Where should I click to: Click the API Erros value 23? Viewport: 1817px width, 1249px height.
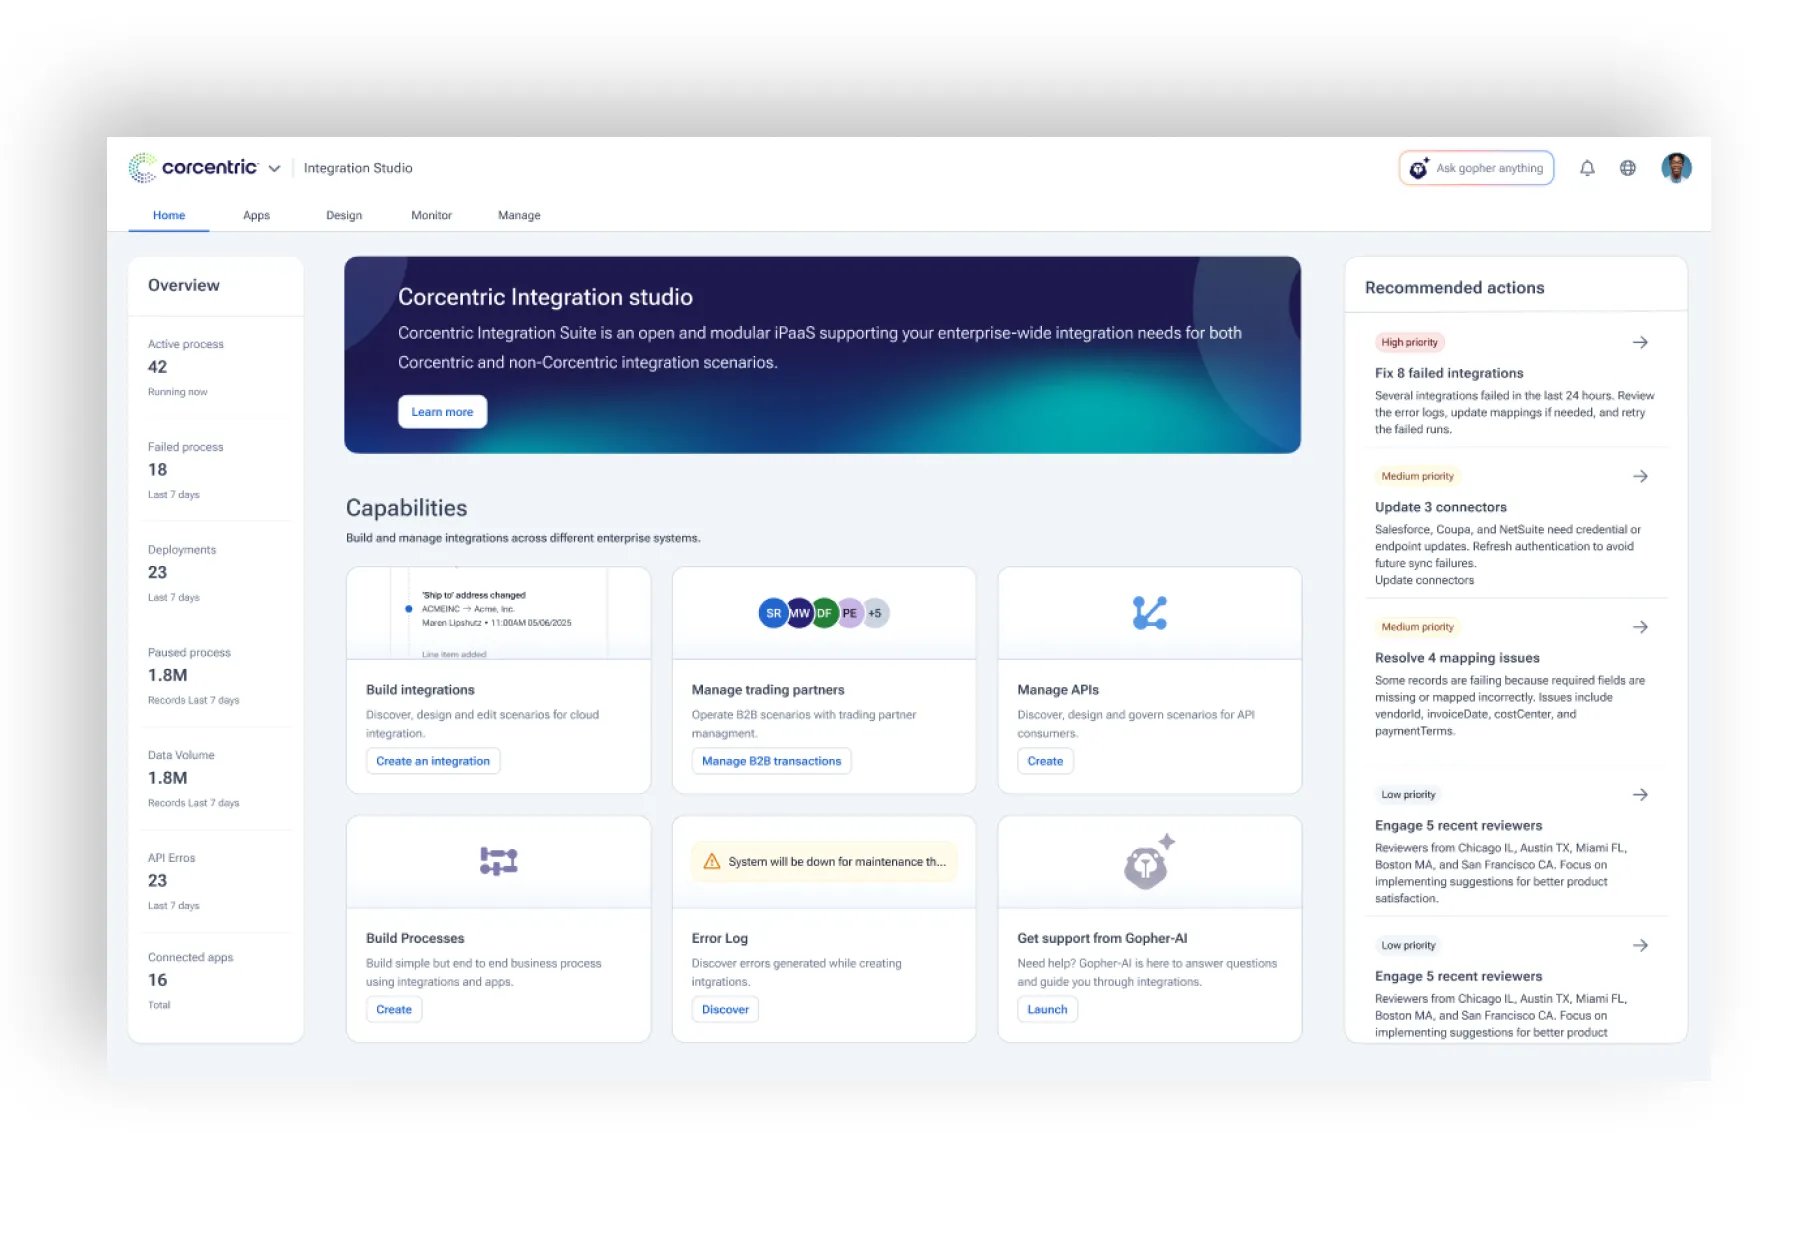[158, 881]
